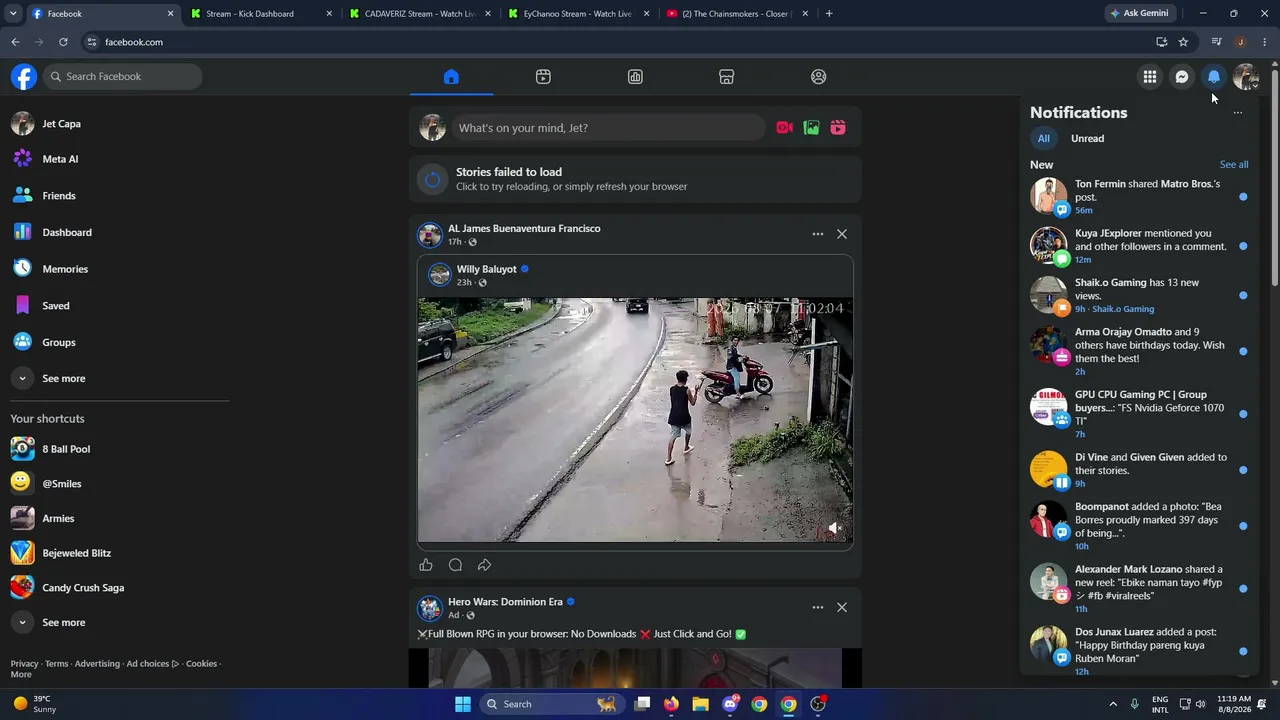The image size is (1280, 720).
Task: Bookmark this page with the star icon
Action: click(x=1183, y=42)
